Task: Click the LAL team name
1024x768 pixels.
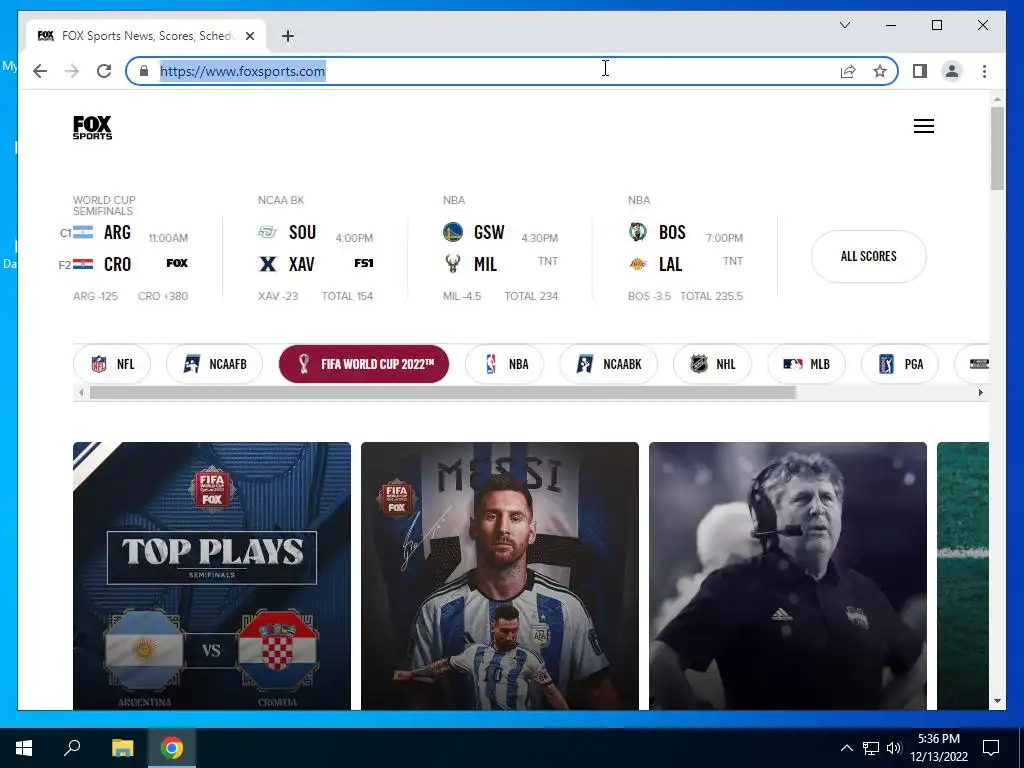Action: pos(670,264)
